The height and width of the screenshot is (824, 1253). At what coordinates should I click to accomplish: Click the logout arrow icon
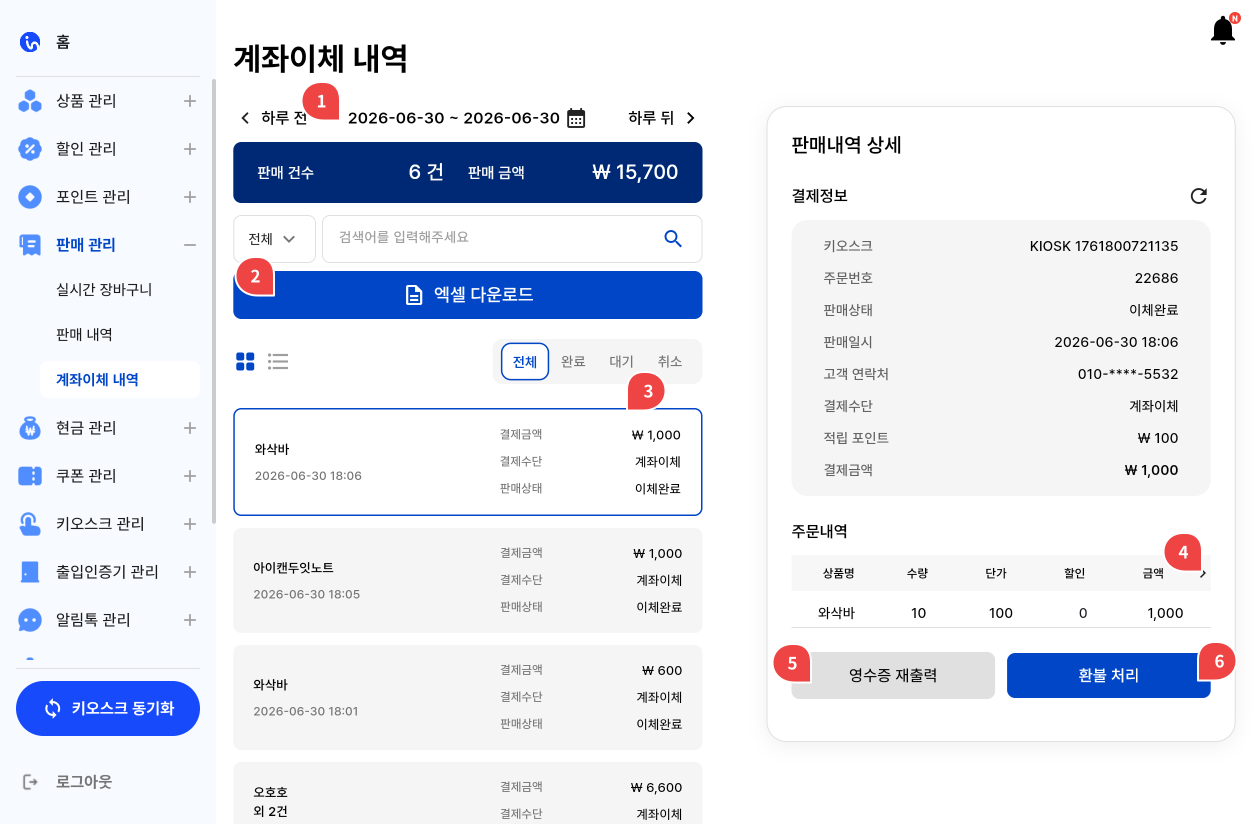point(30,781)
